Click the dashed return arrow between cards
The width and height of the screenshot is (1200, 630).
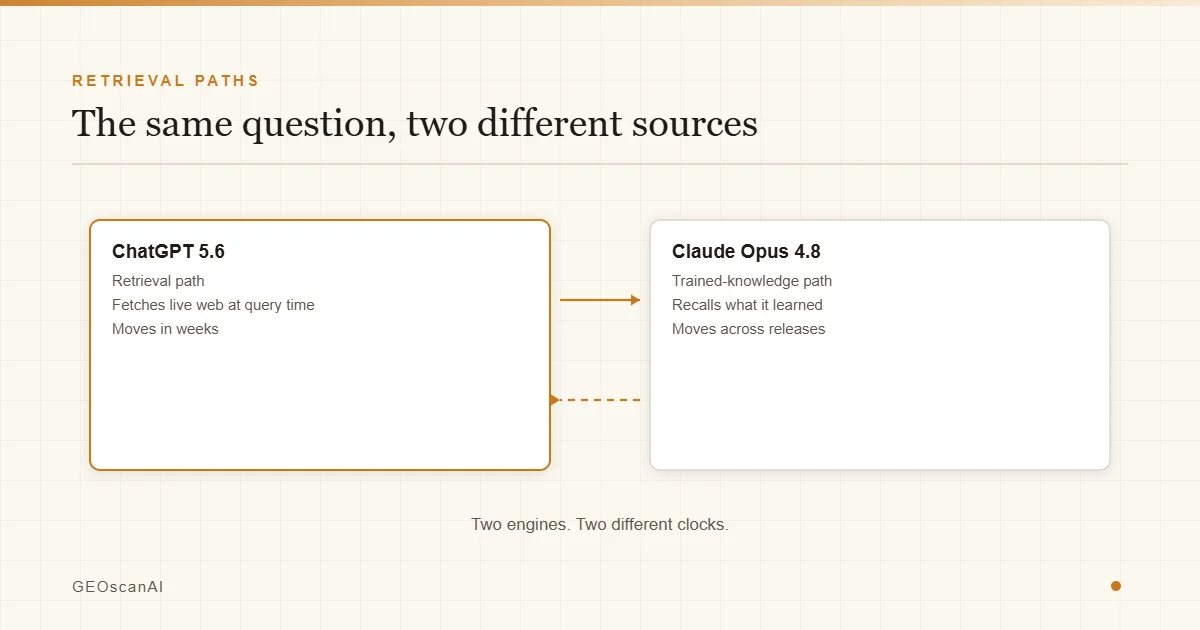click(x=595, y=400)
